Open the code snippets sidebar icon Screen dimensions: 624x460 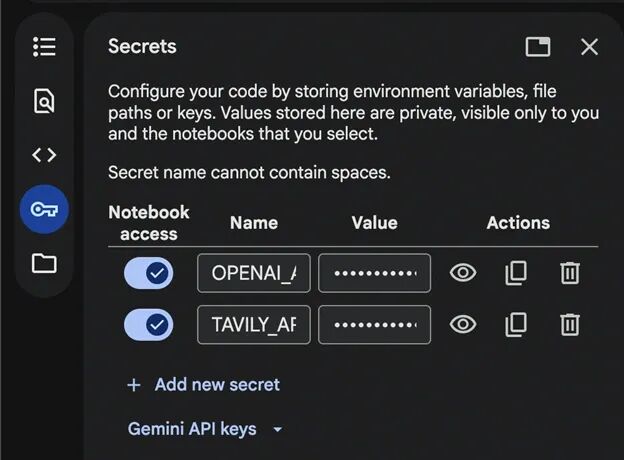tap(44, 155)
